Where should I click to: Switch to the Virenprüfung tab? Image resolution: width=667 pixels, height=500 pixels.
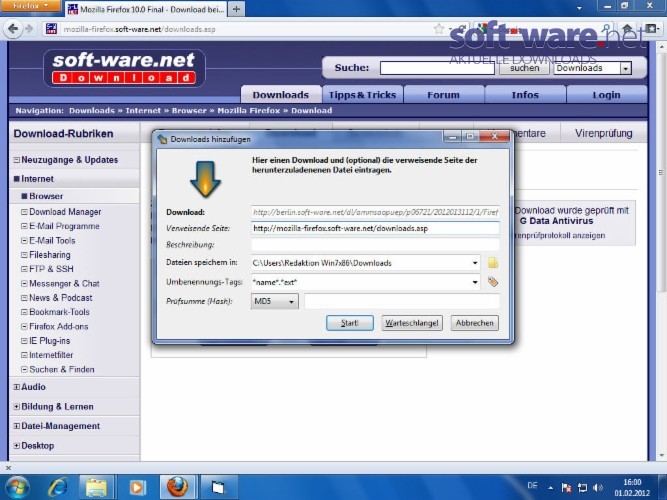(x=603, y=133)
